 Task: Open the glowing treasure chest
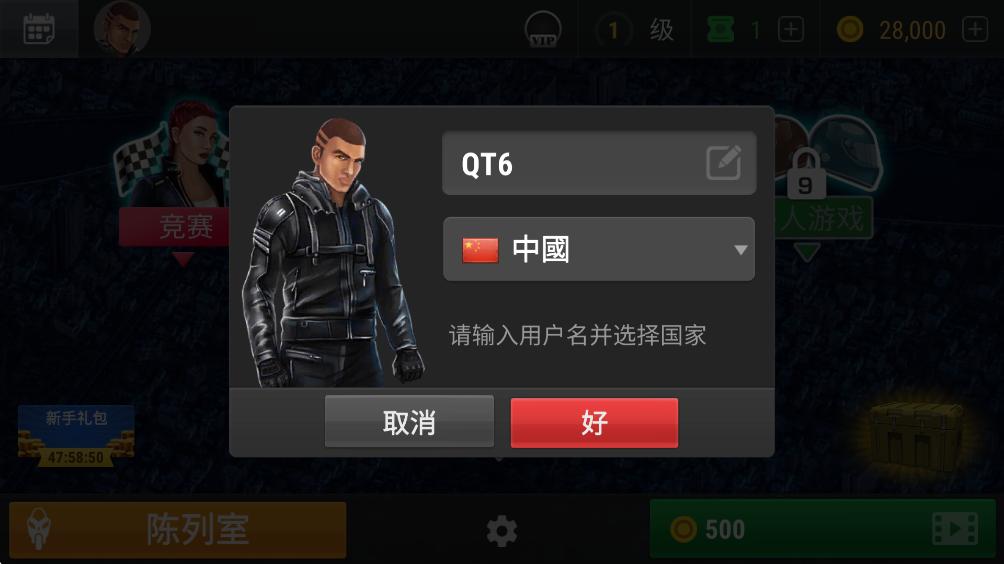pos(916,437)
